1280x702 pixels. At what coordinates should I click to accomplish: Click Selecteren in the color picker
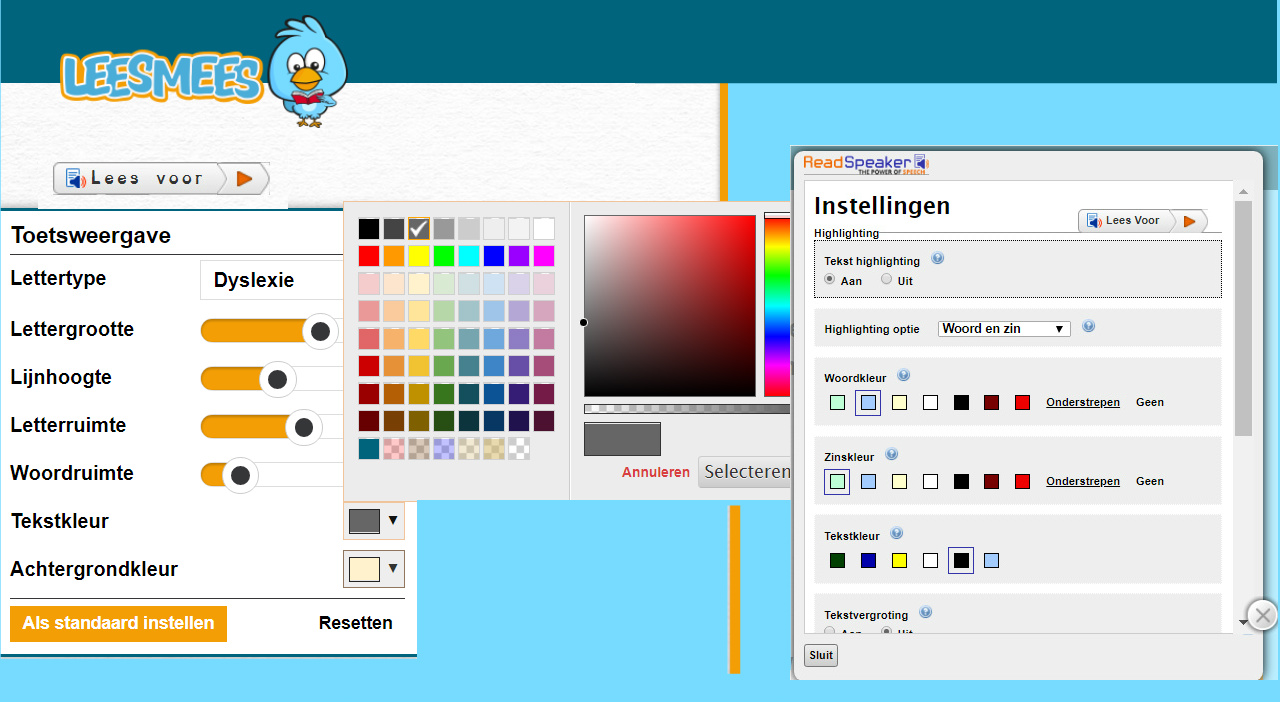[745, 472]
